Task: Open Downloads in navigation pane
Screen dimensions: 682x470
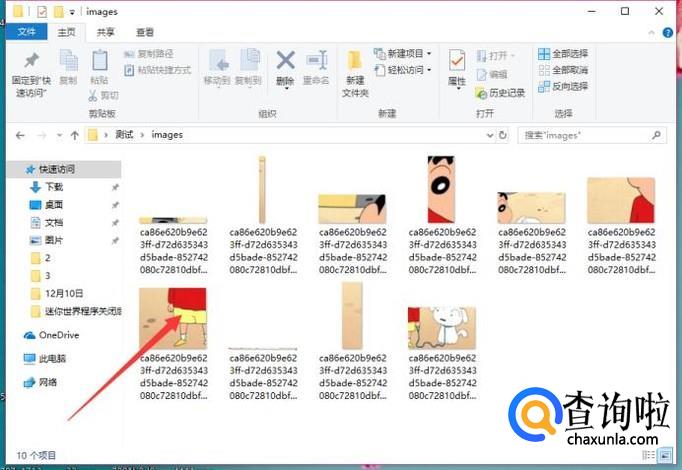Action: click(54, 187)
